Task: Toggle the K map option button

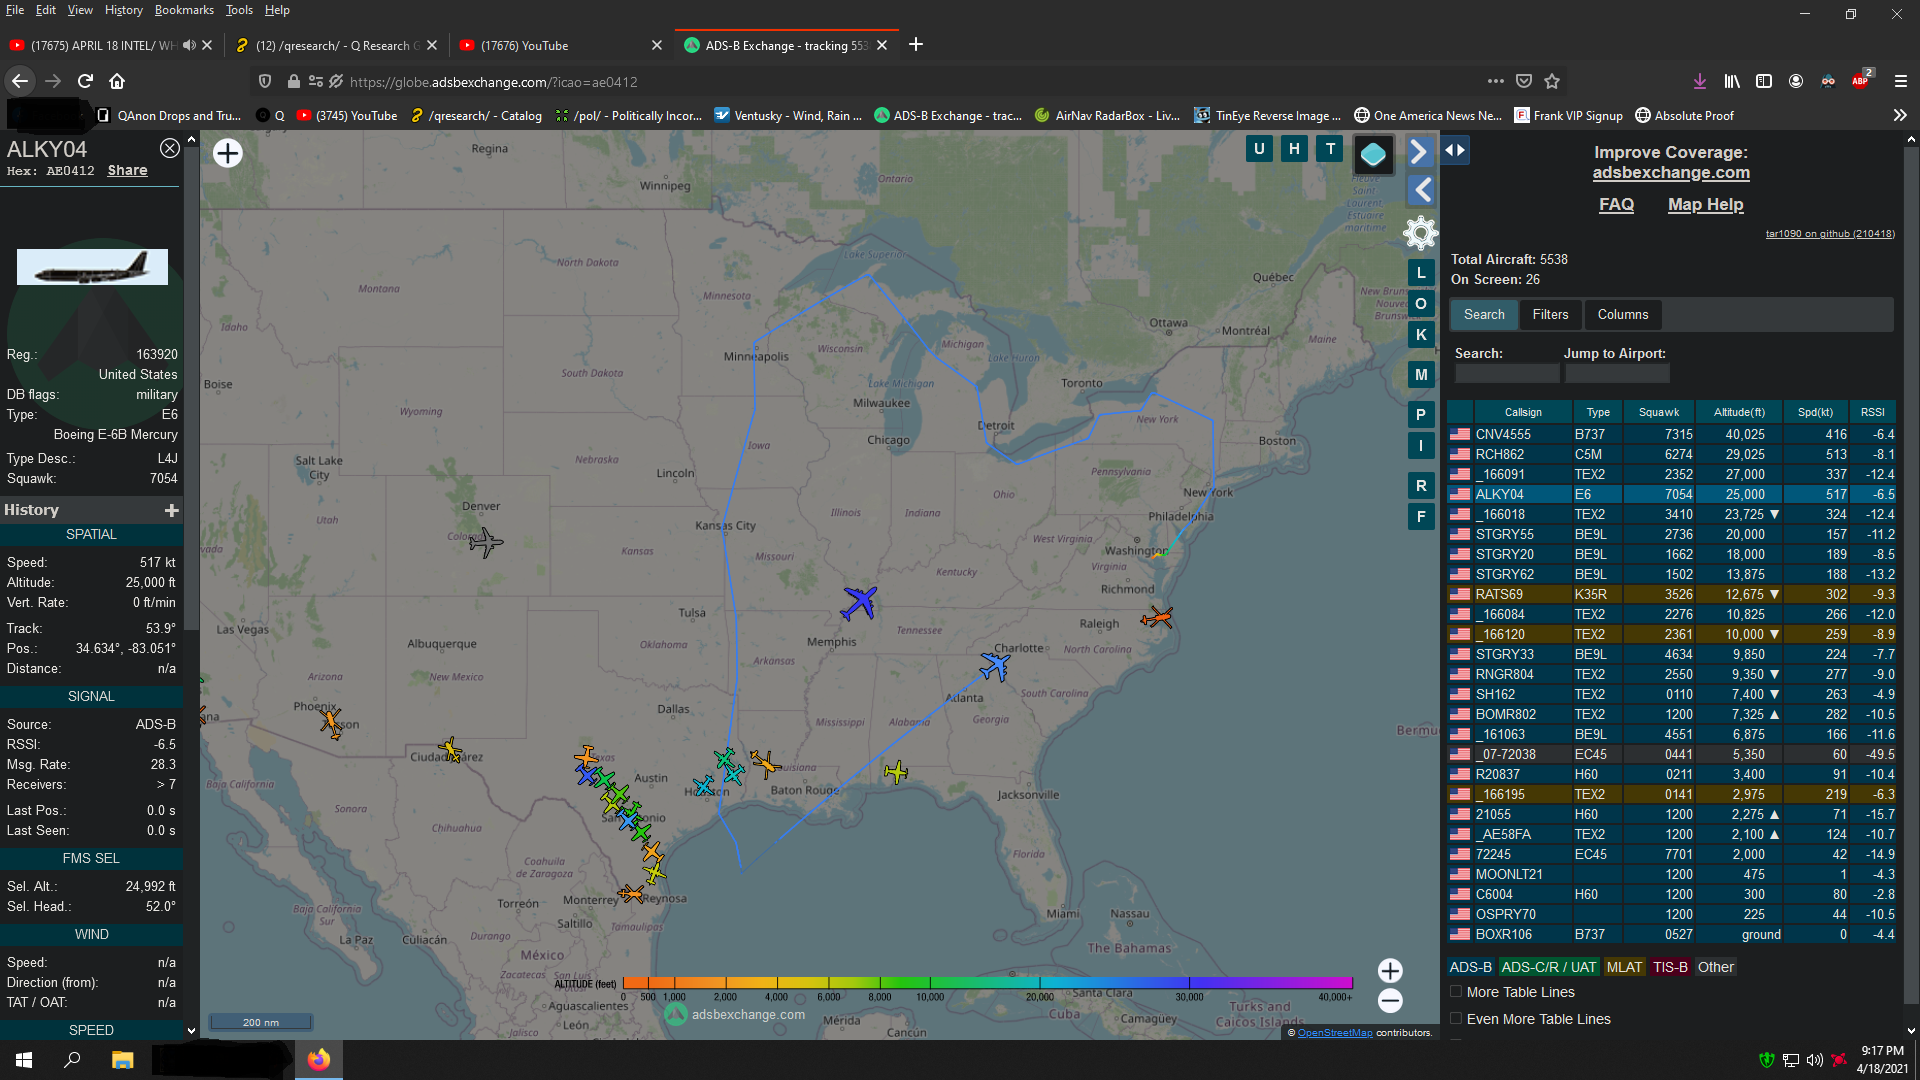Action: pyautogui.click(x=1421, y=335)
